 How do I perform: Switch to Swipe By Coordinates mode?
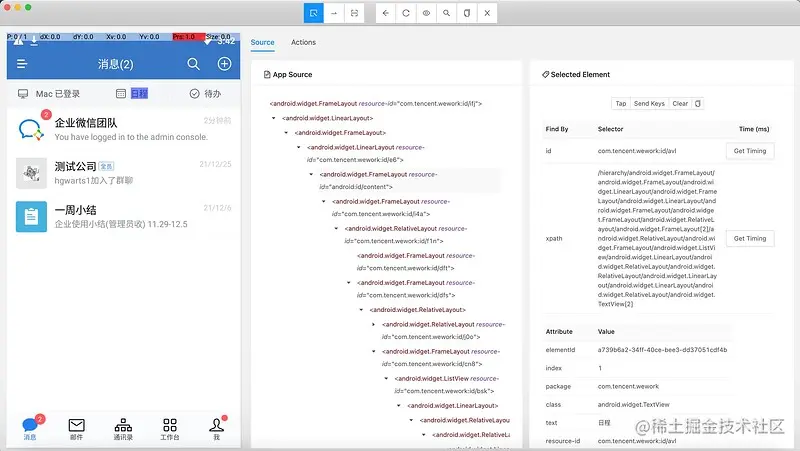click(334, 13)
